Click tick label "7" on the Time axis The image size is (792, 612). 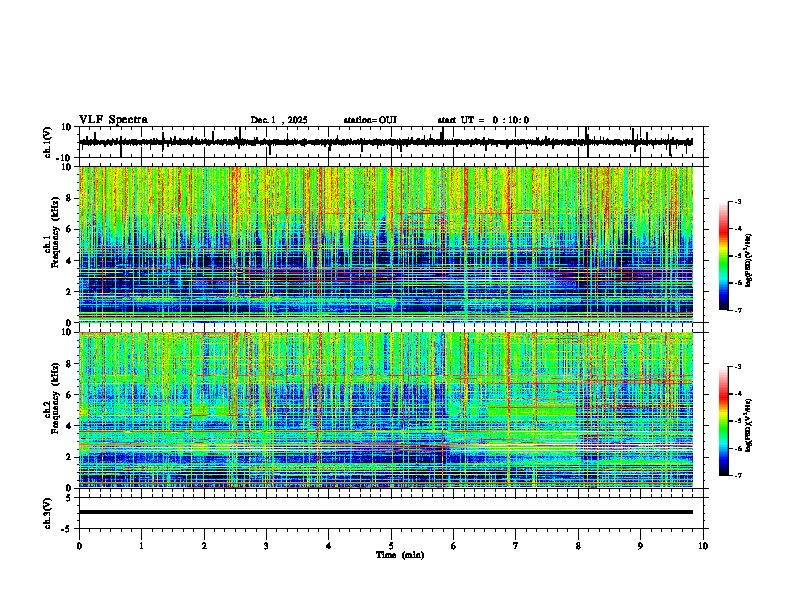click(x=515, y=546)
